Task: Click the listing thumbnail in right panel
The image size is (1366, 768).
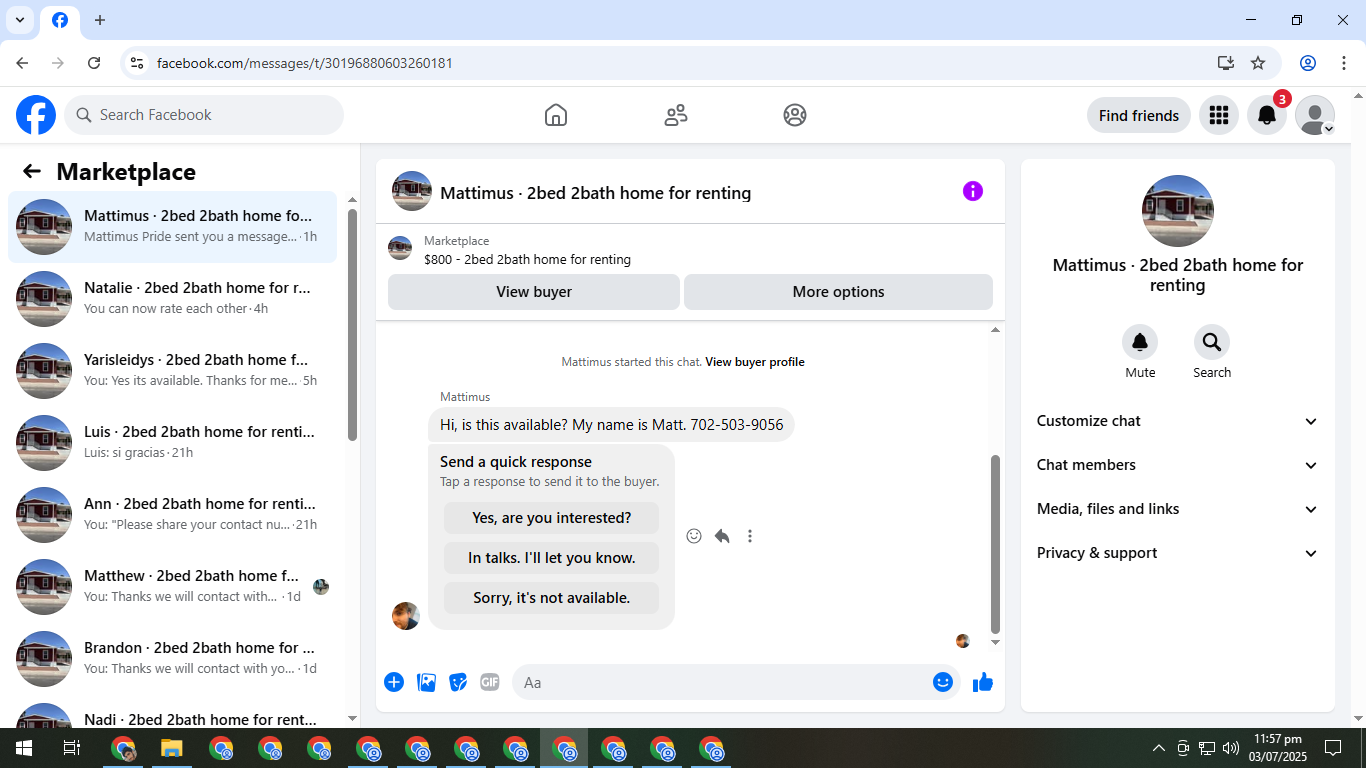Action: (x=1178, y=211)
